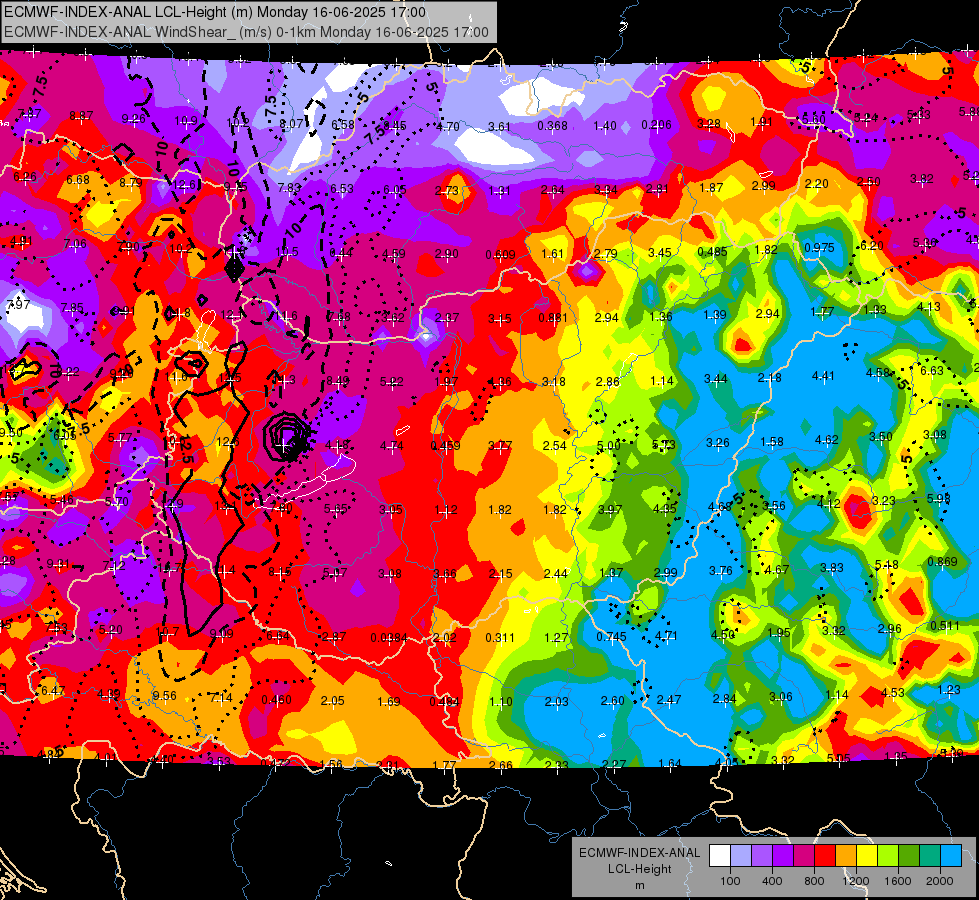This screenshot has height=900, width=979.
Task: Click the wind shear value 5.00
Action: click(609, 446)
